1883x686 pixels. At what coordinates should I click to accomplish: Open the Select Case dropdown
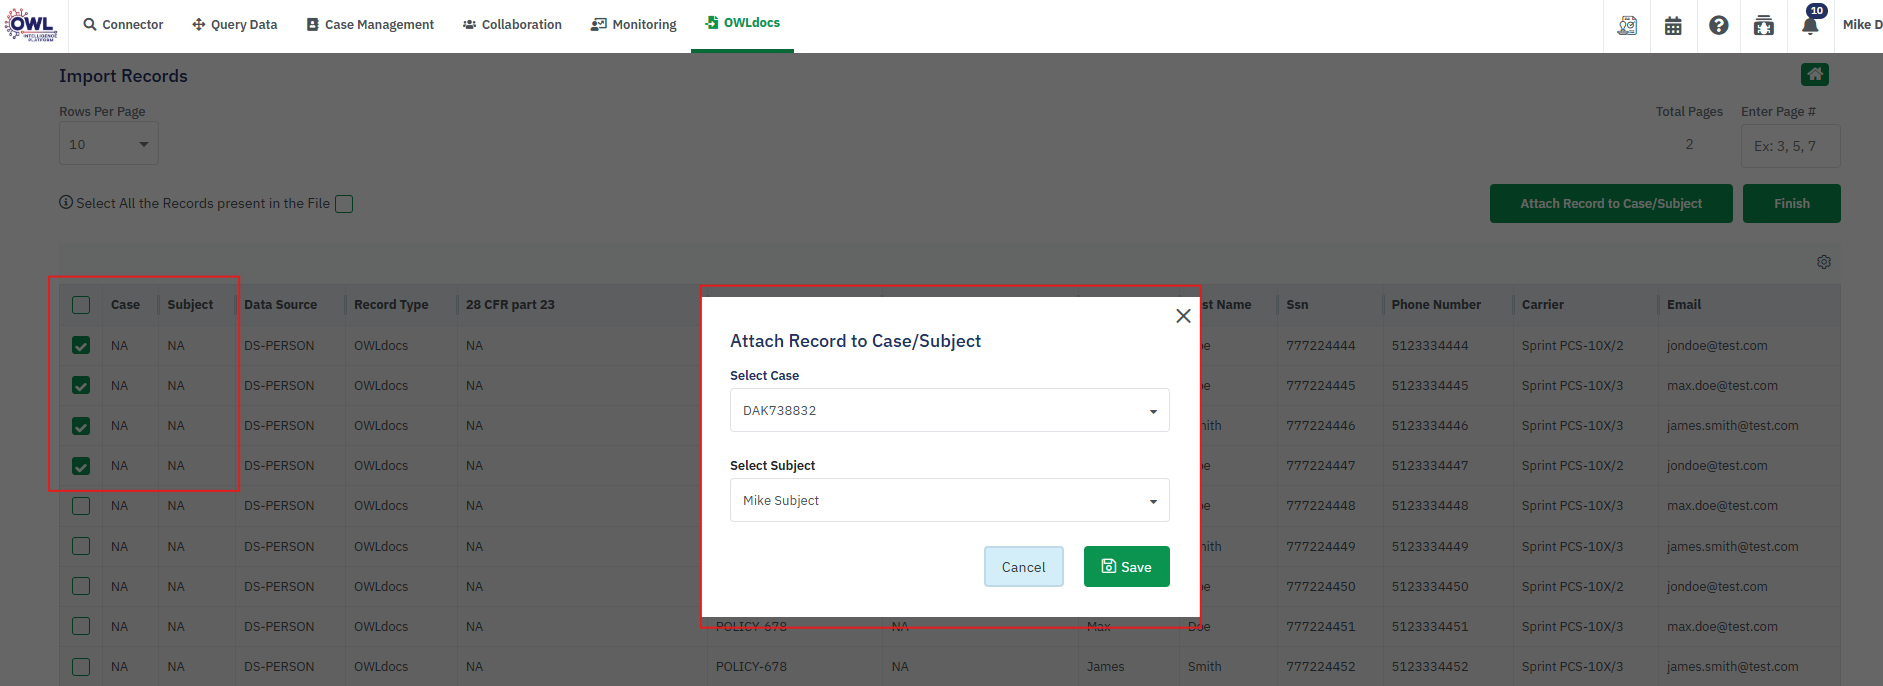[x=949, y=410]
